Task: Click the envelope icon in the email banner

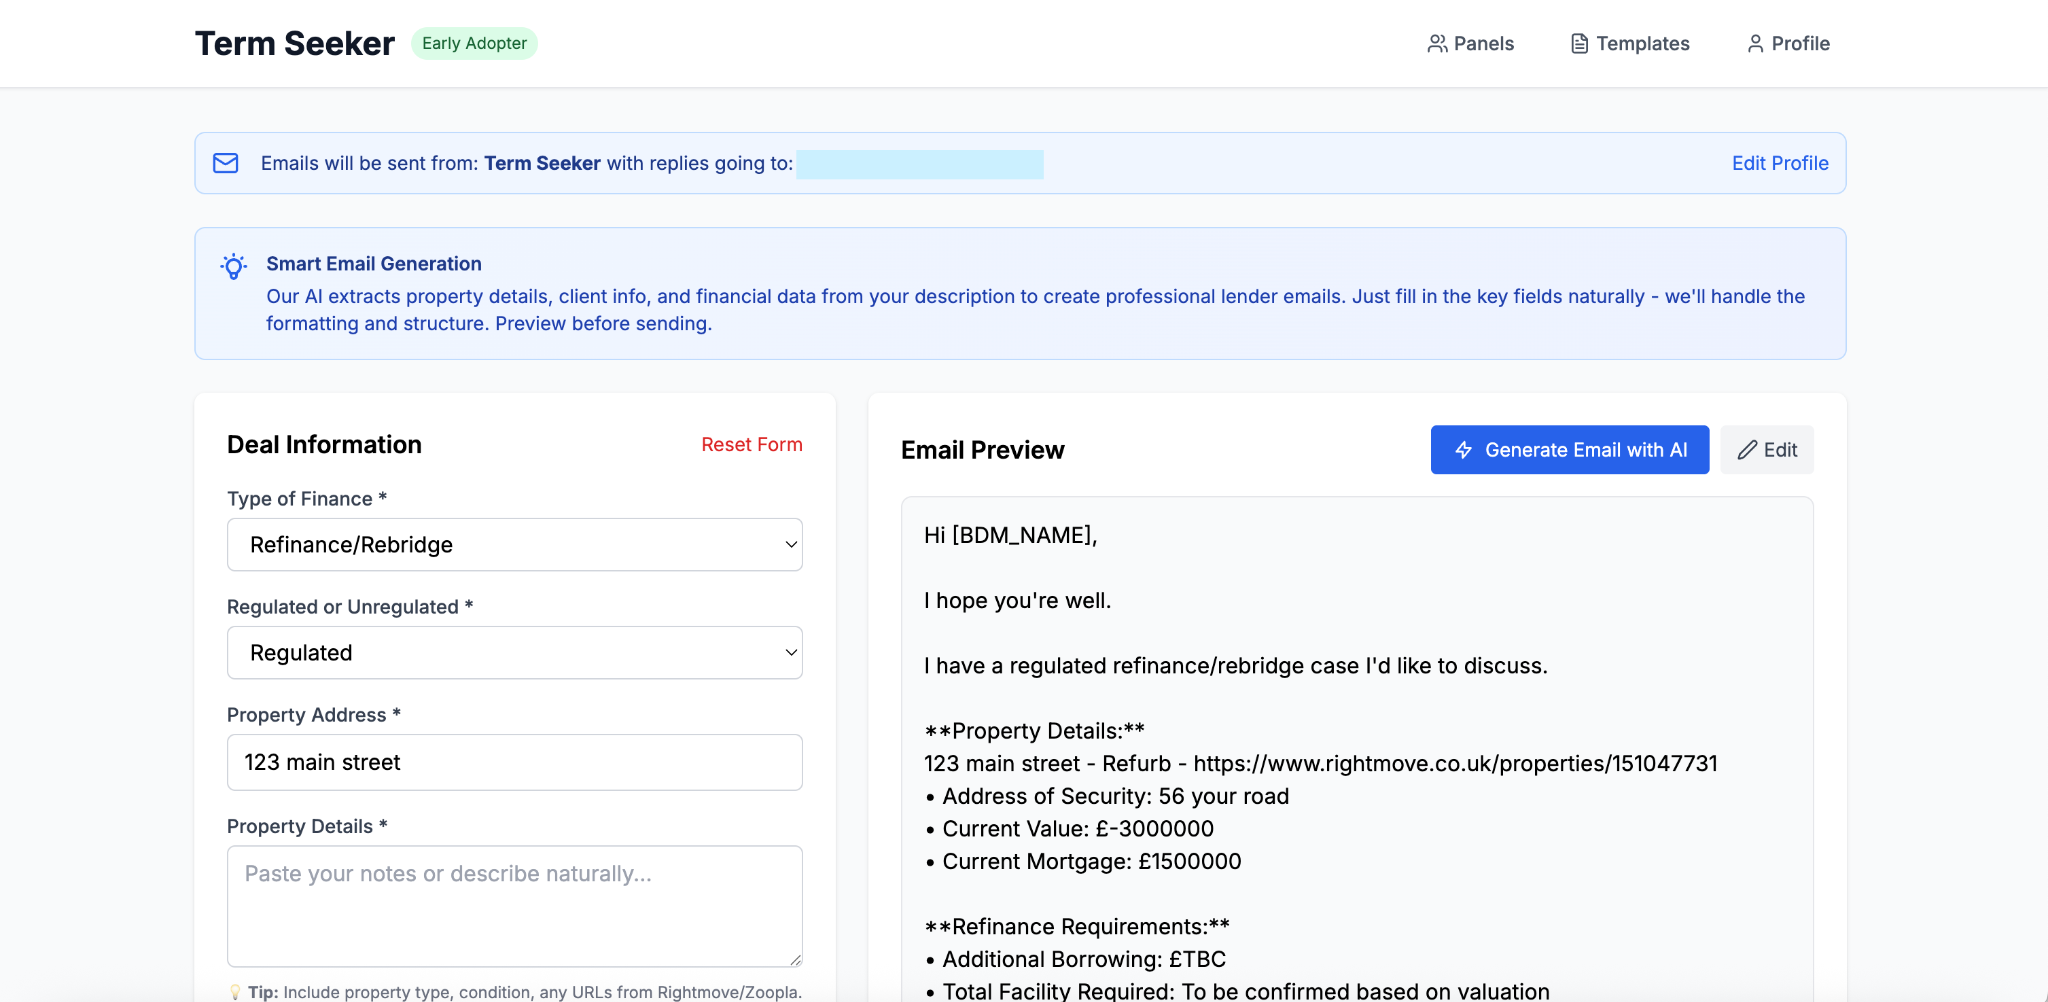Action: click(x=226, y=163)
